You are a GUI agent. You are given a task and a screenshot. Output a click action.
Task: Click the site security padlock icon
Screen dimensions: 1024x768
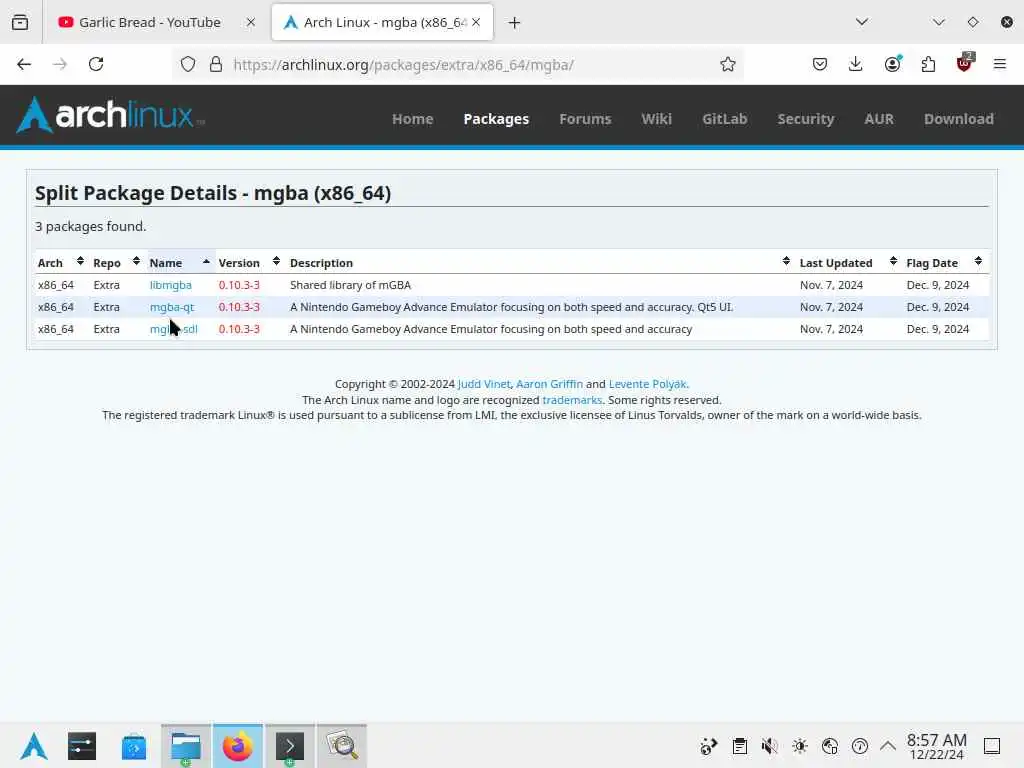click(216, 65)
